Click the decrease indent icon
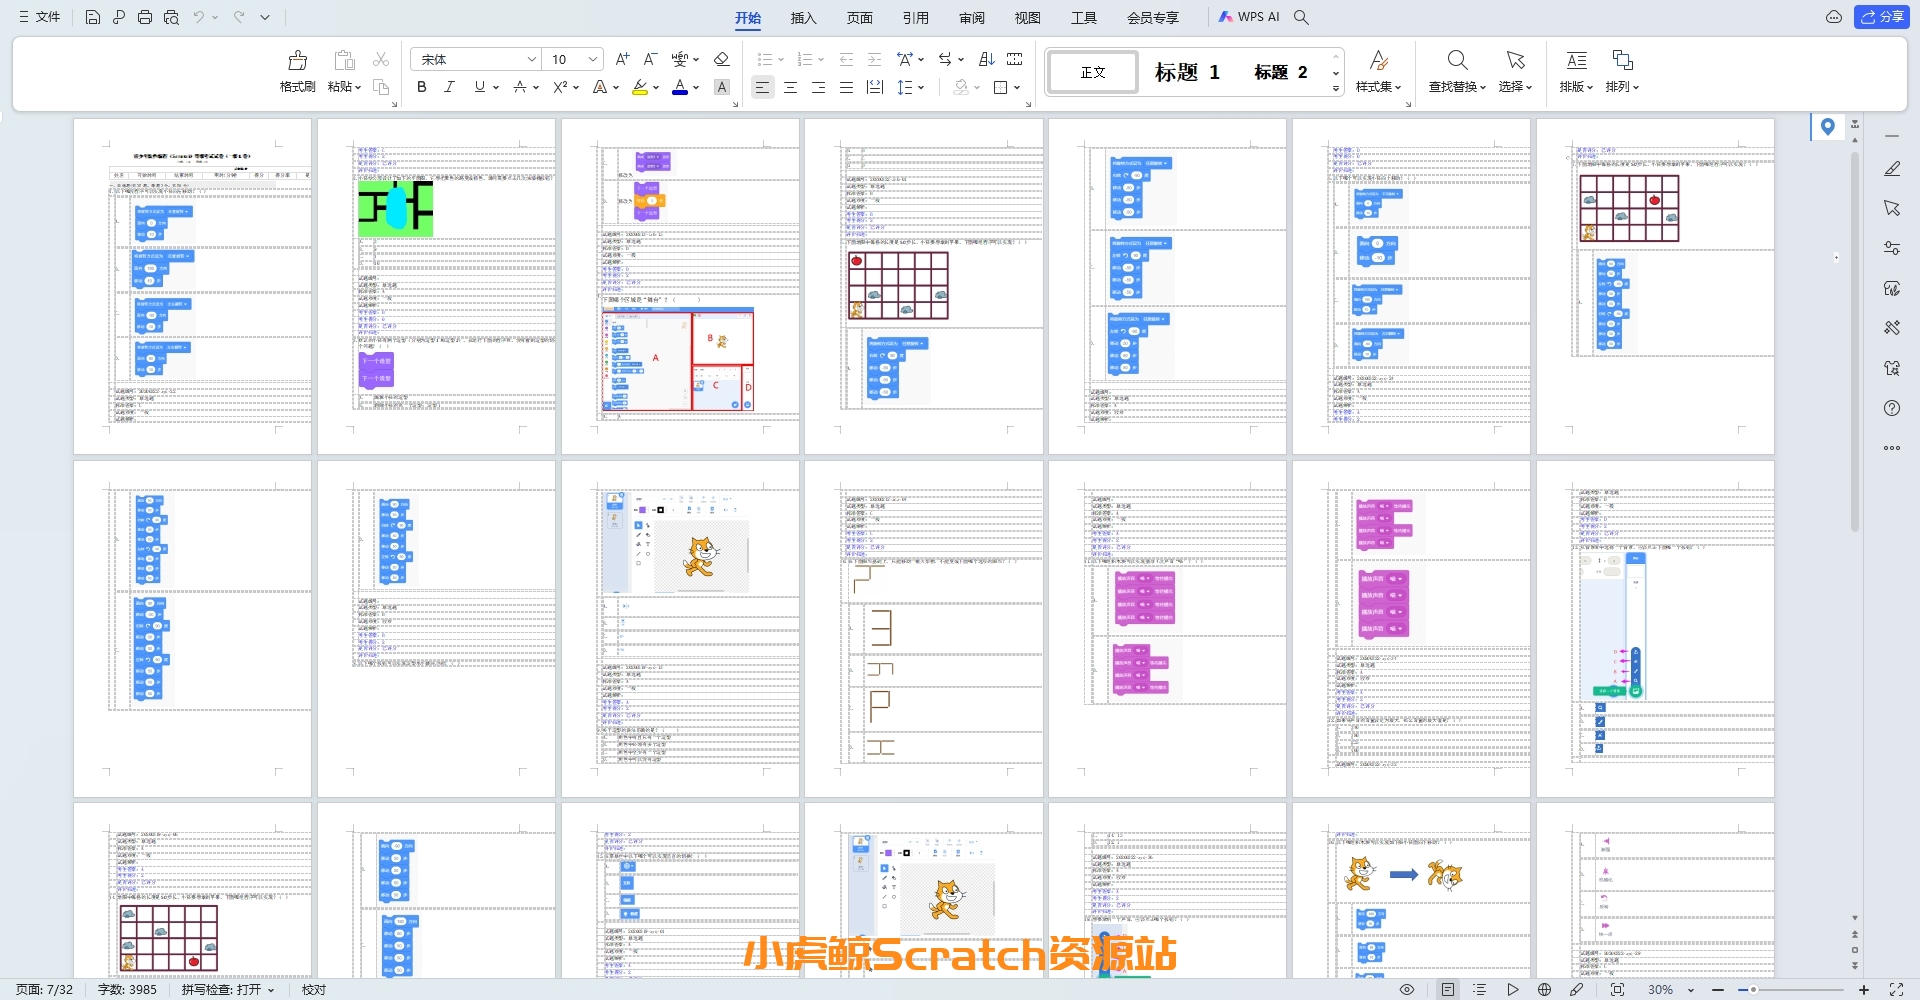The width and height of the screenshot is (1920, 1000). pyautogui.click(x=846, y=59)
